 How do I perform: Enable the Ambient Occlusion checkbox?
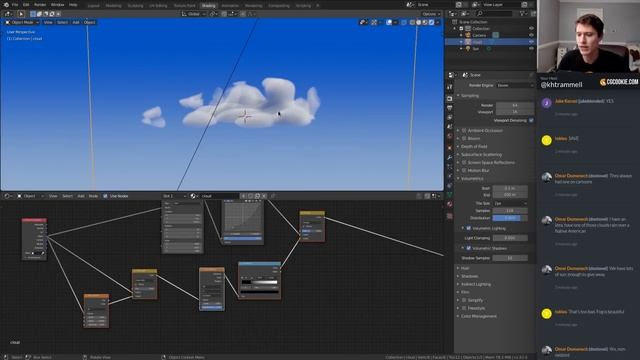464,130
